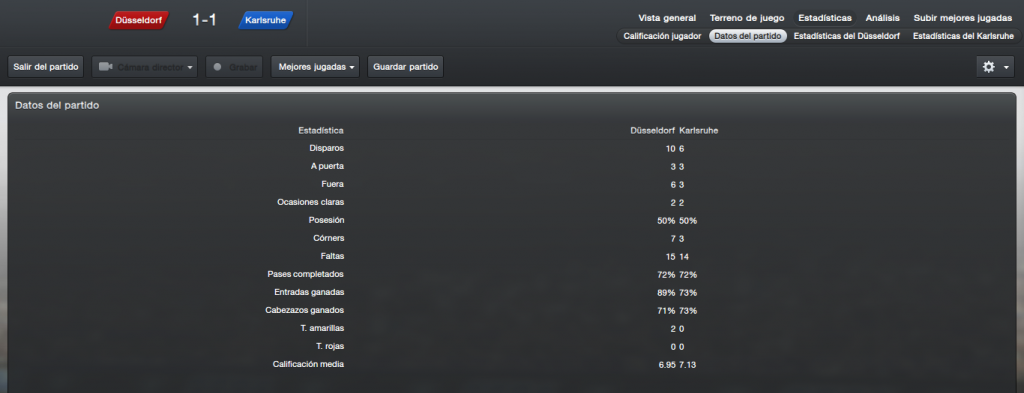Open the Terreno de juego tab
Screen dimensions: 1024x393
747,18
